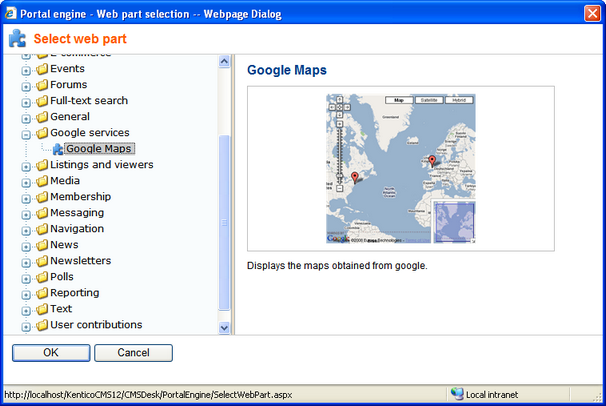Click the Text folder icon
Image resolution: width=606 pixels, height=406 pixels.
point(42,309)
